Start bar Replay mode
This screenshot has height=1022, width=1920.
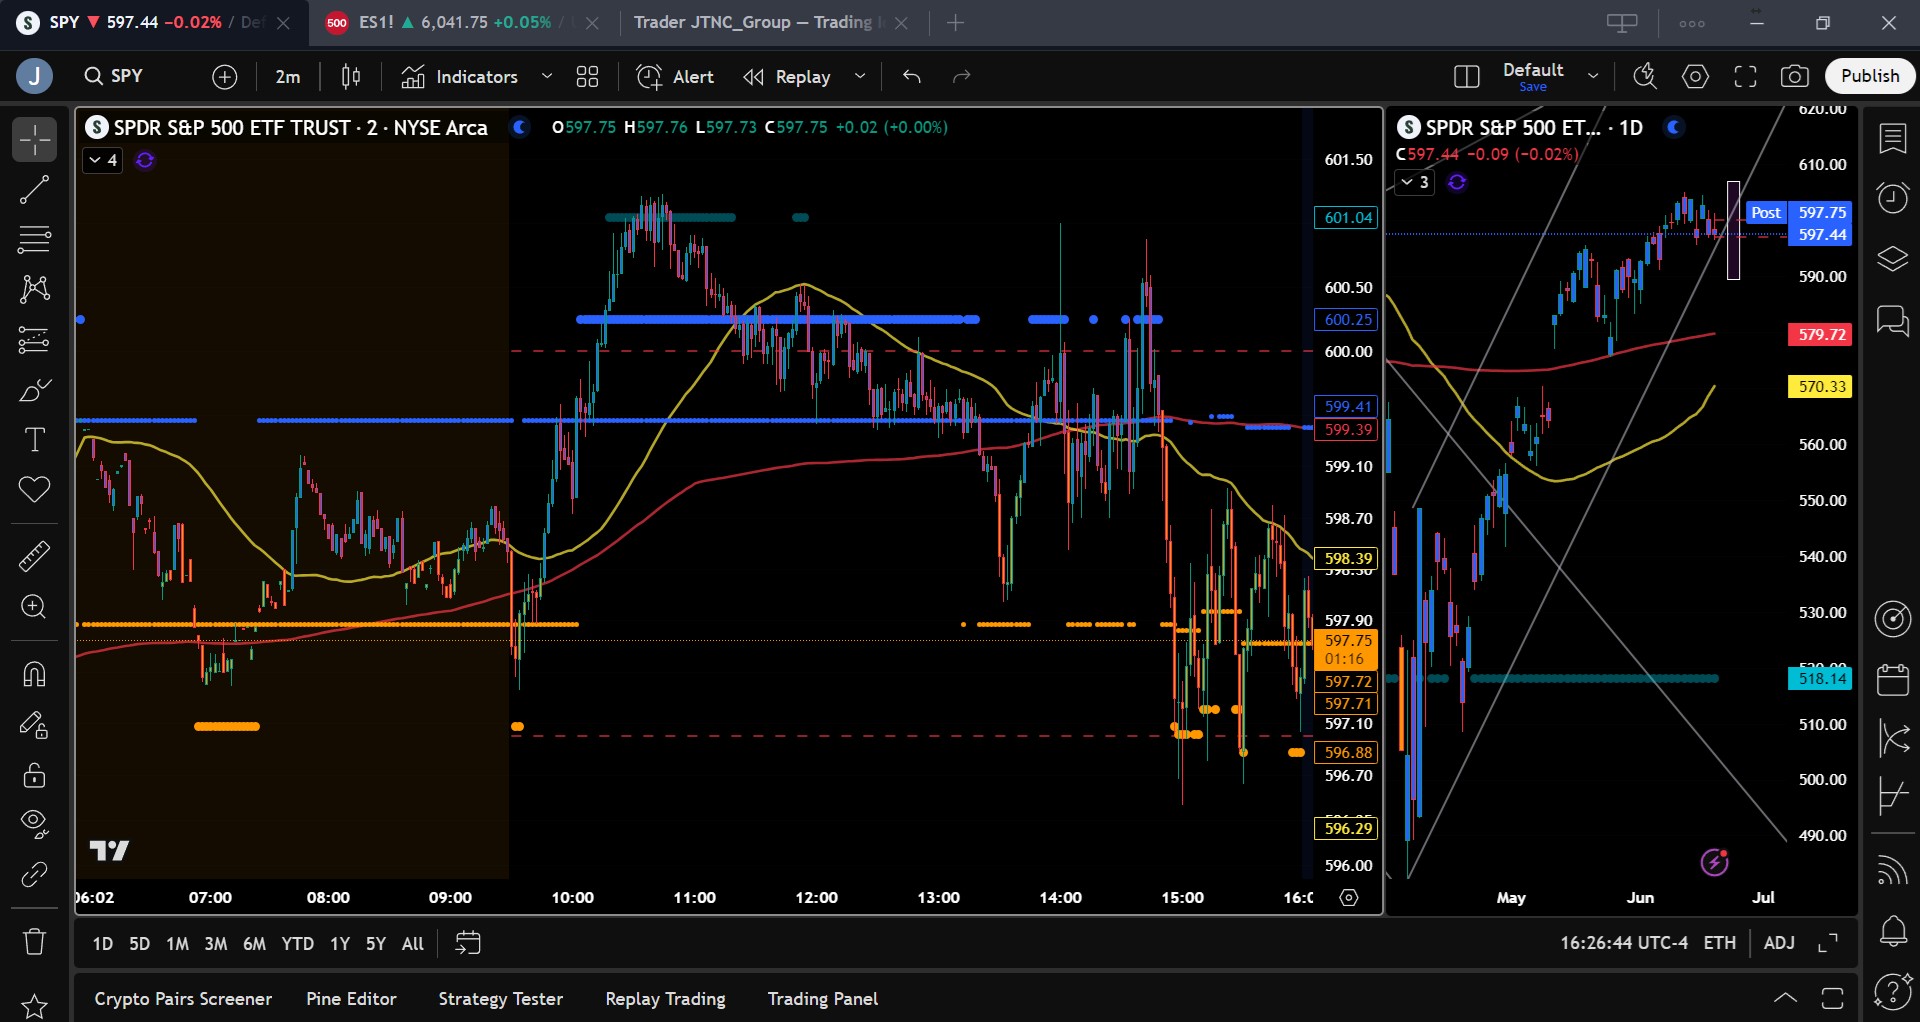pyautogui.click(x=788, y=76)
